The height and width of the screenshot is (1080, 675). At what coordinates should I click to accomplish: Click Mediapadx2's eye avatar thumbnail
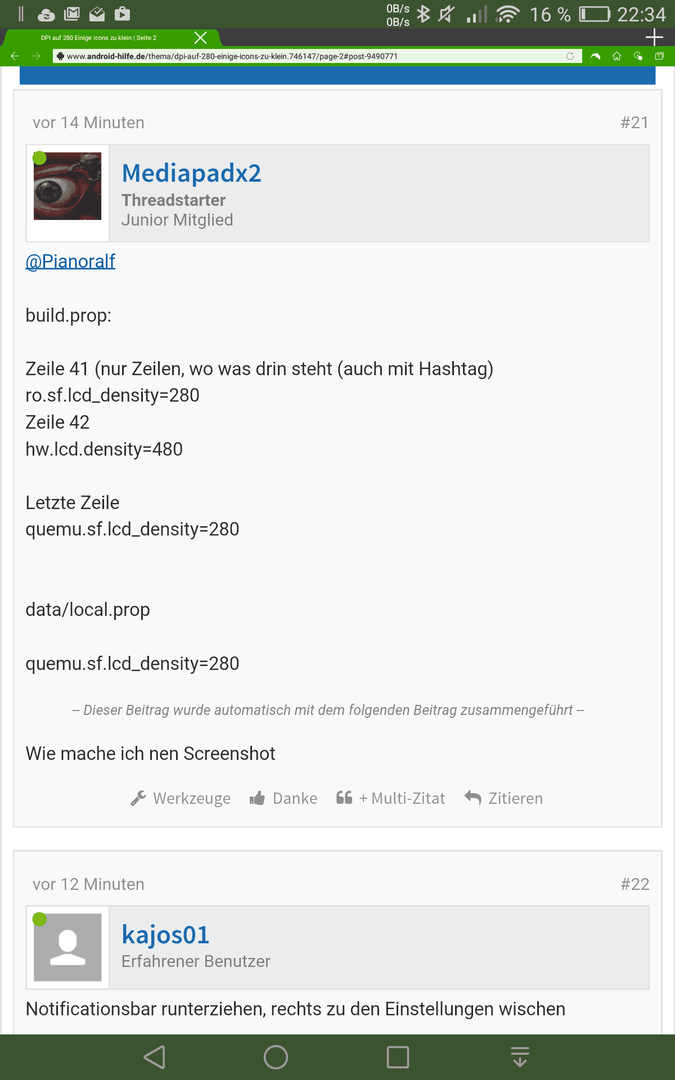coord(68,186)
